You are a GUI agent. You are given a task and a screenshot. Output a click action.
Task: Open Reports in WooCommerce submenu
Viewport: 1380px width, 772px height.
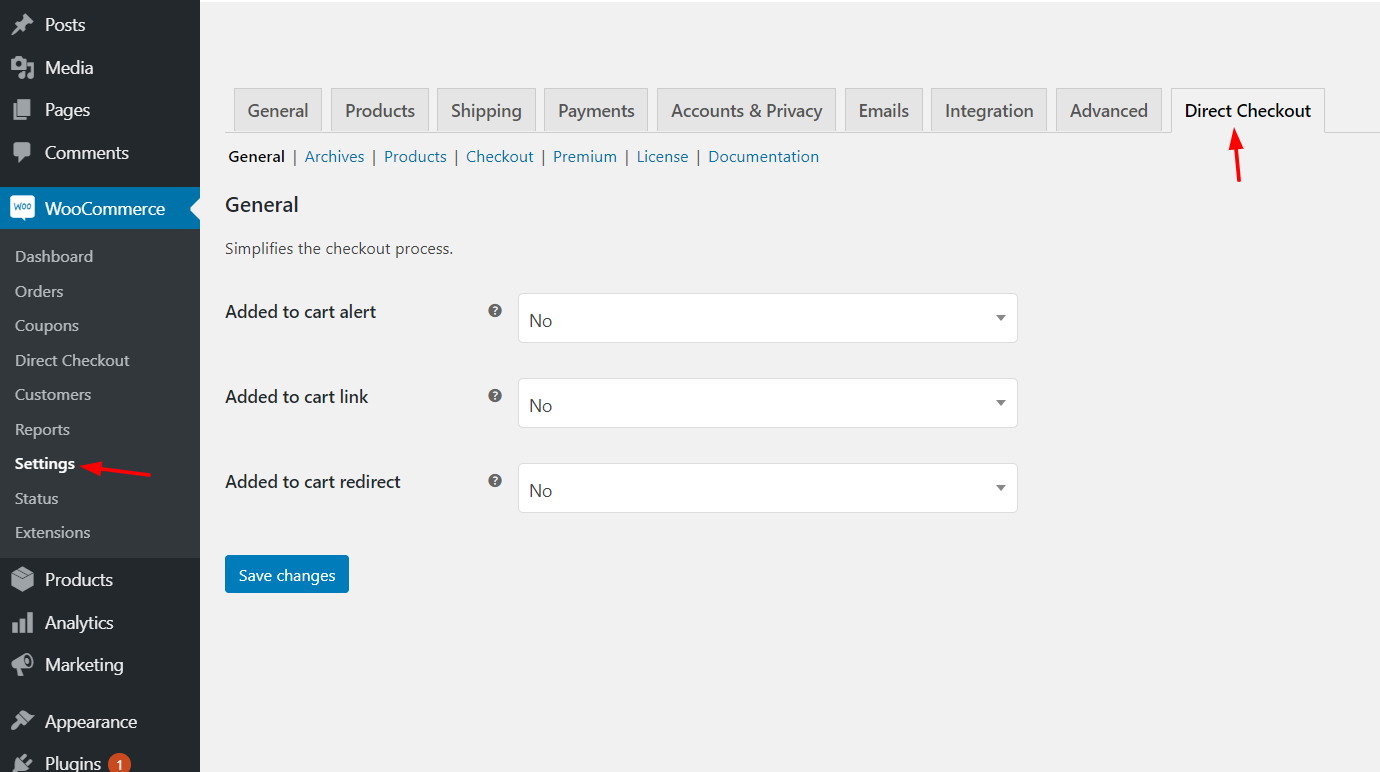coord(42,430)
